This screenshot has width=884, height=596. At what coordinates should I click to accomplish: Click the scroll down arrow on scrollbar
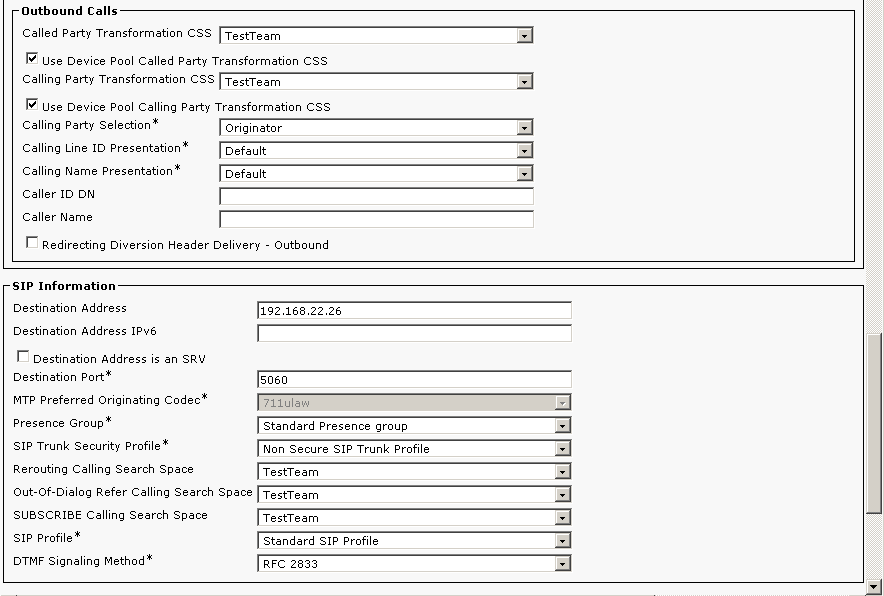point(875,586)
